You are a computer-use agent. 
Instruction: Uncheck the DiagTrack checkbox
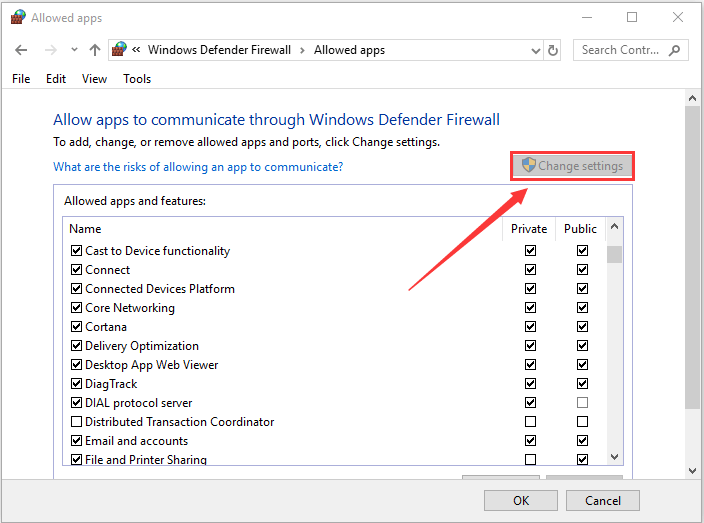(x=76, y=383)
